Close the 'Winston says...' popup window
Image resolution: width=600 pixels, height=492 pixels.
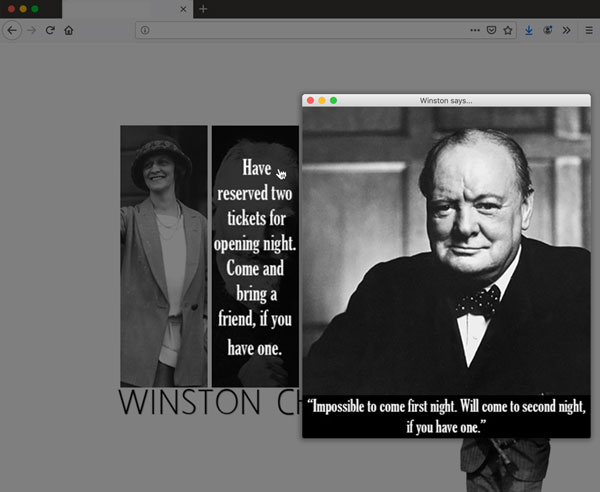tap(311, 100)
